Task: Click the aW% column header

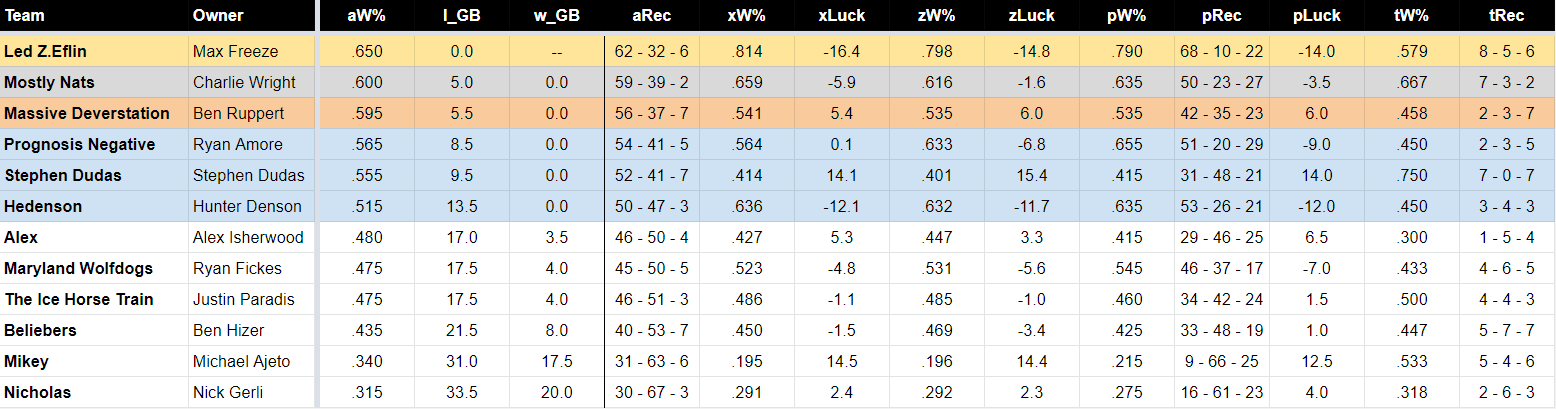Action: click(x=365, y=16)
